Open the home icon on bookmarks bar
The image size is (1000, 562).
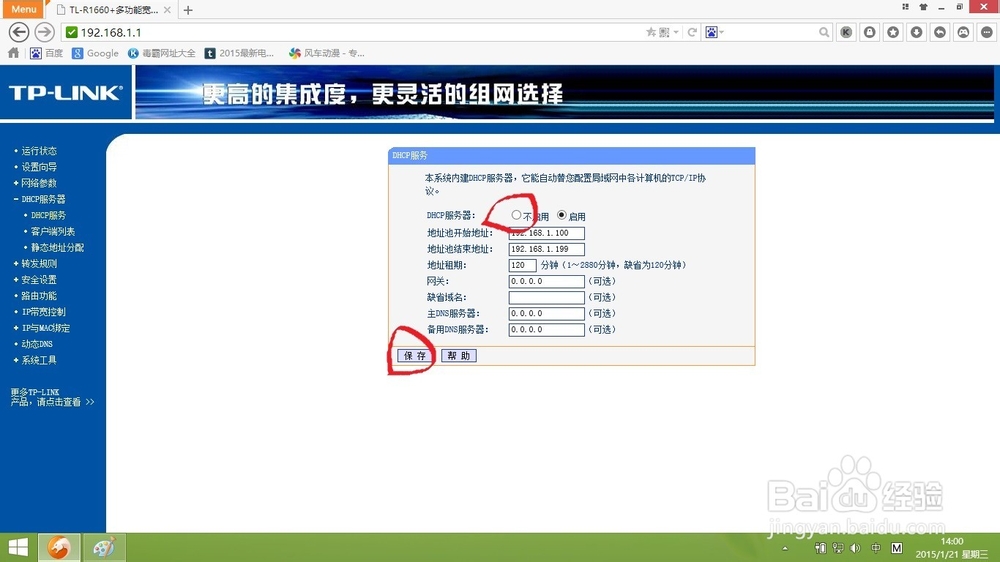tap(13, 53)
